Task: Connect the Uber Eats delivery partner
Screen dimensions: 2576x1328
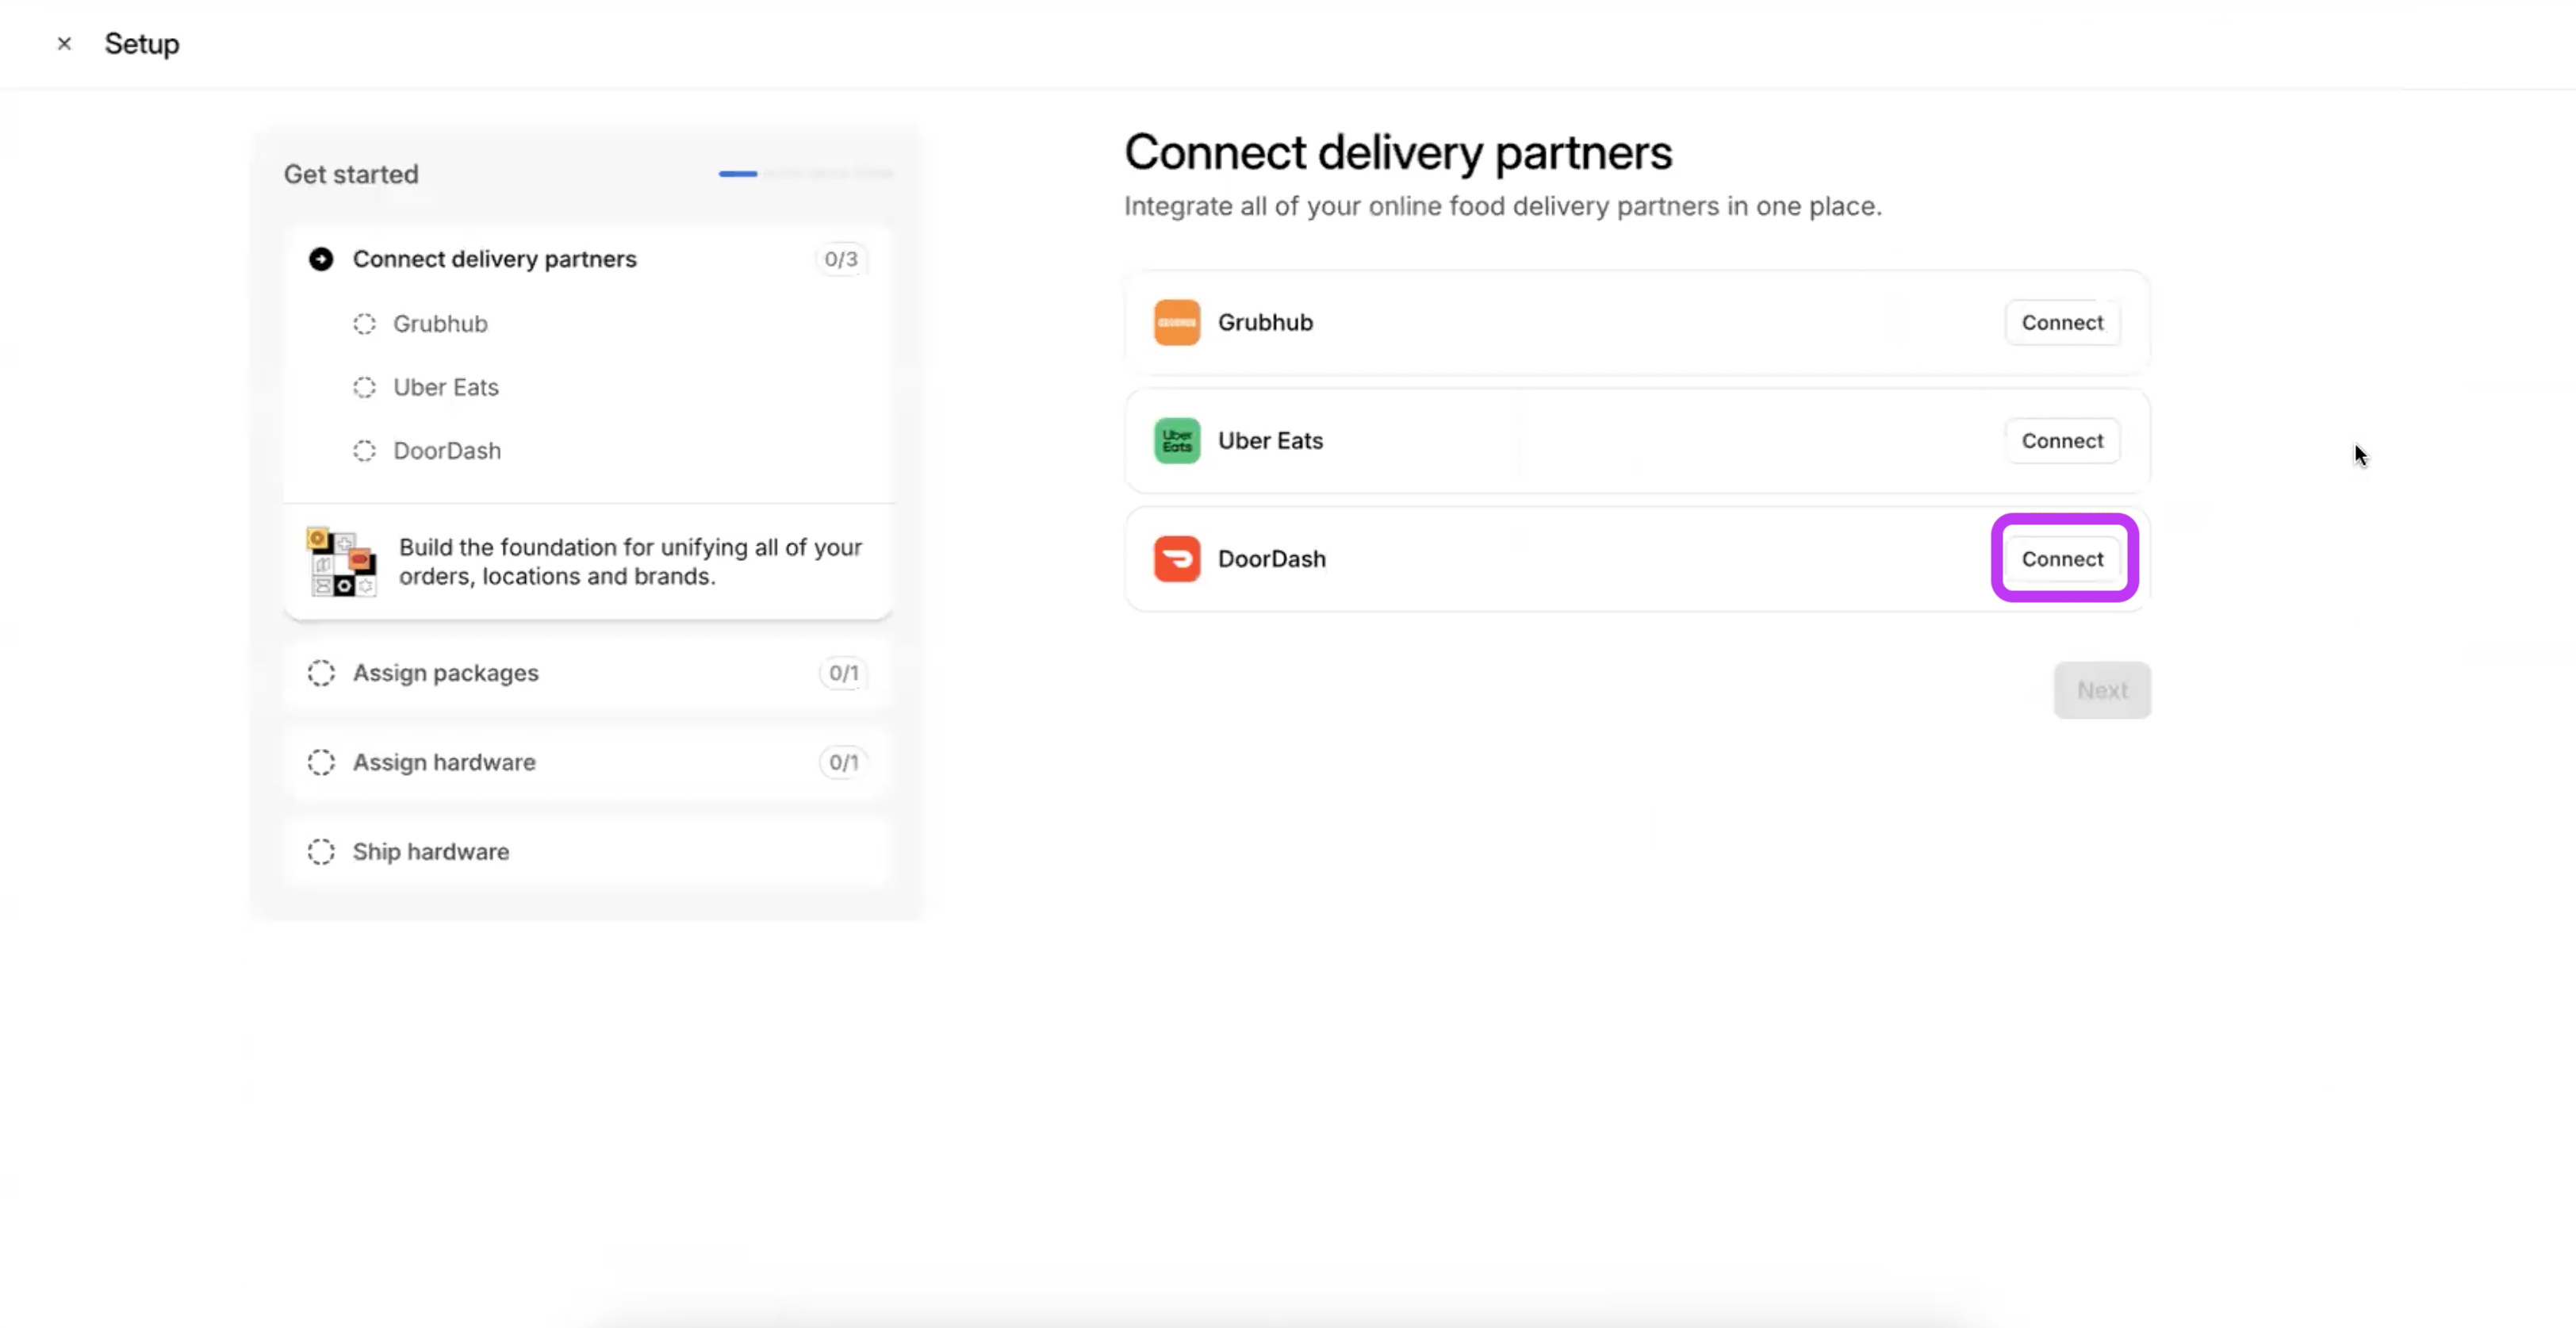Action: 2062,441
